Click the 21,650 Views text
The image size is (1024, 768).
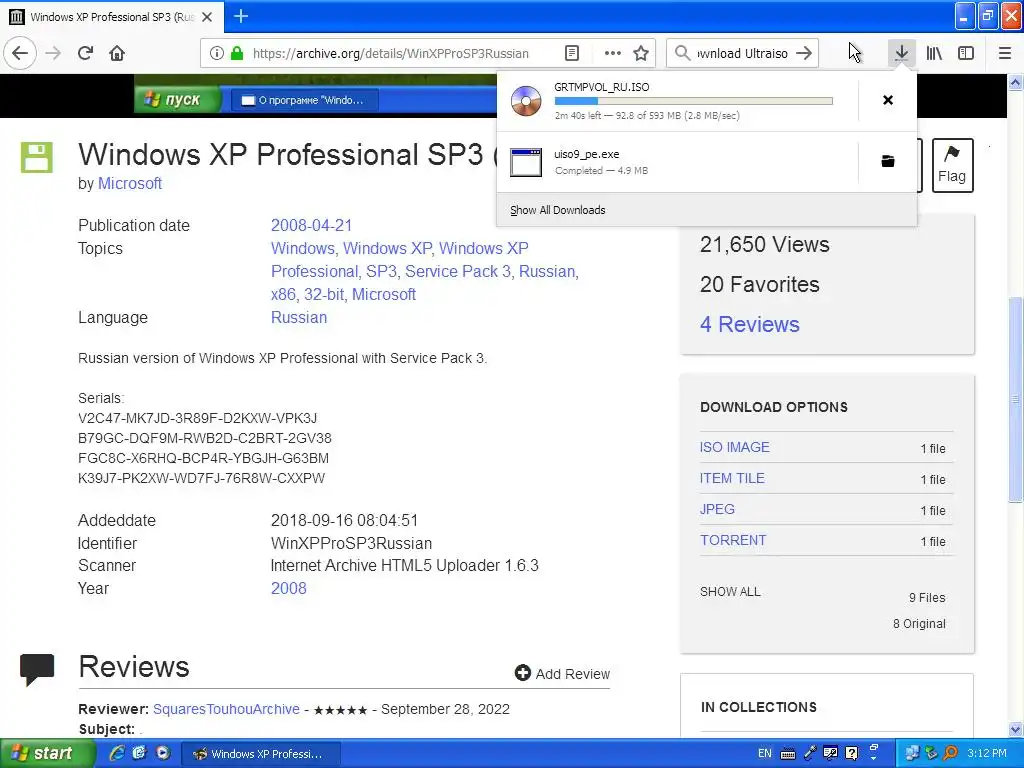765,244
